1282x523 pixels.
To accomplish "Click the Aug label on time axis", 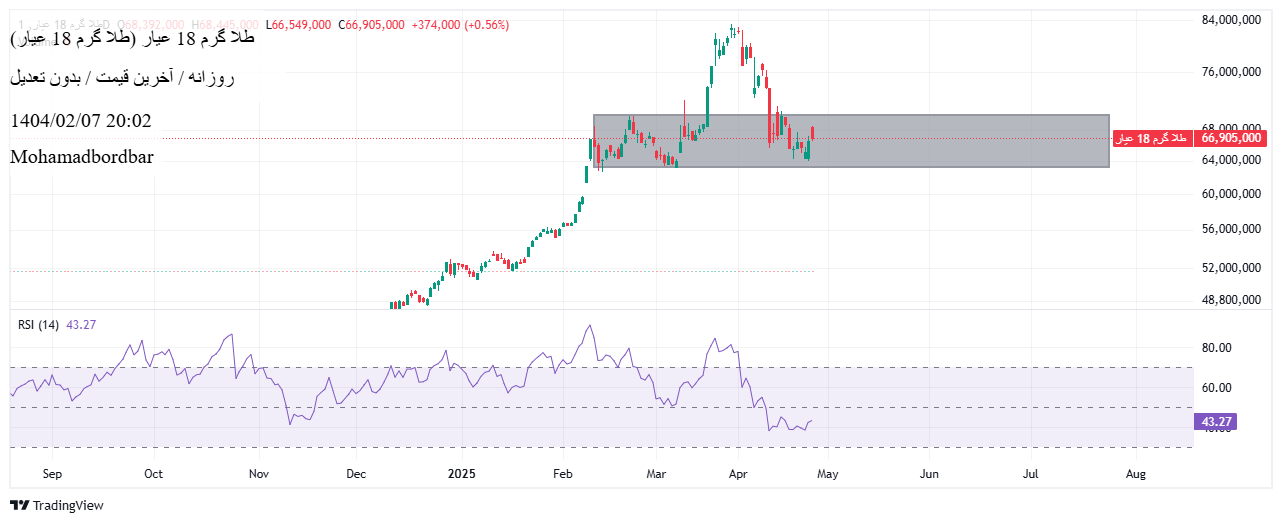I will click(x=1135, y=473).
